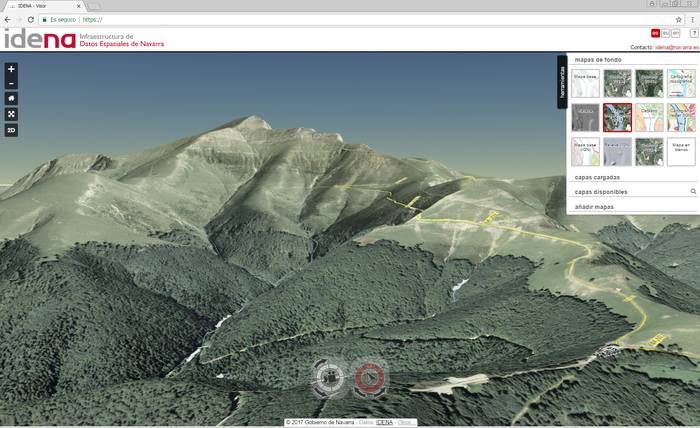700x428 pixels.
Task: Click the camera tilt control wheel
Action: pos(329,378)
